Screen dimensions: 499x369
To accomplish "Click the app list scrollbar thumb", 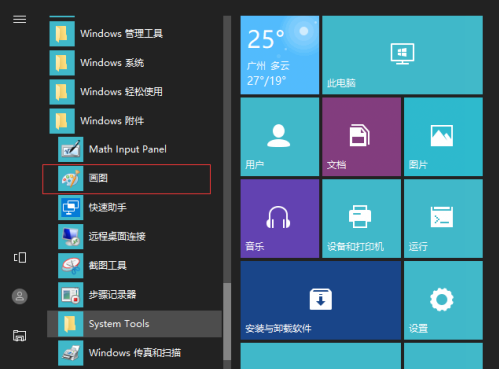I will pos(227,321).
